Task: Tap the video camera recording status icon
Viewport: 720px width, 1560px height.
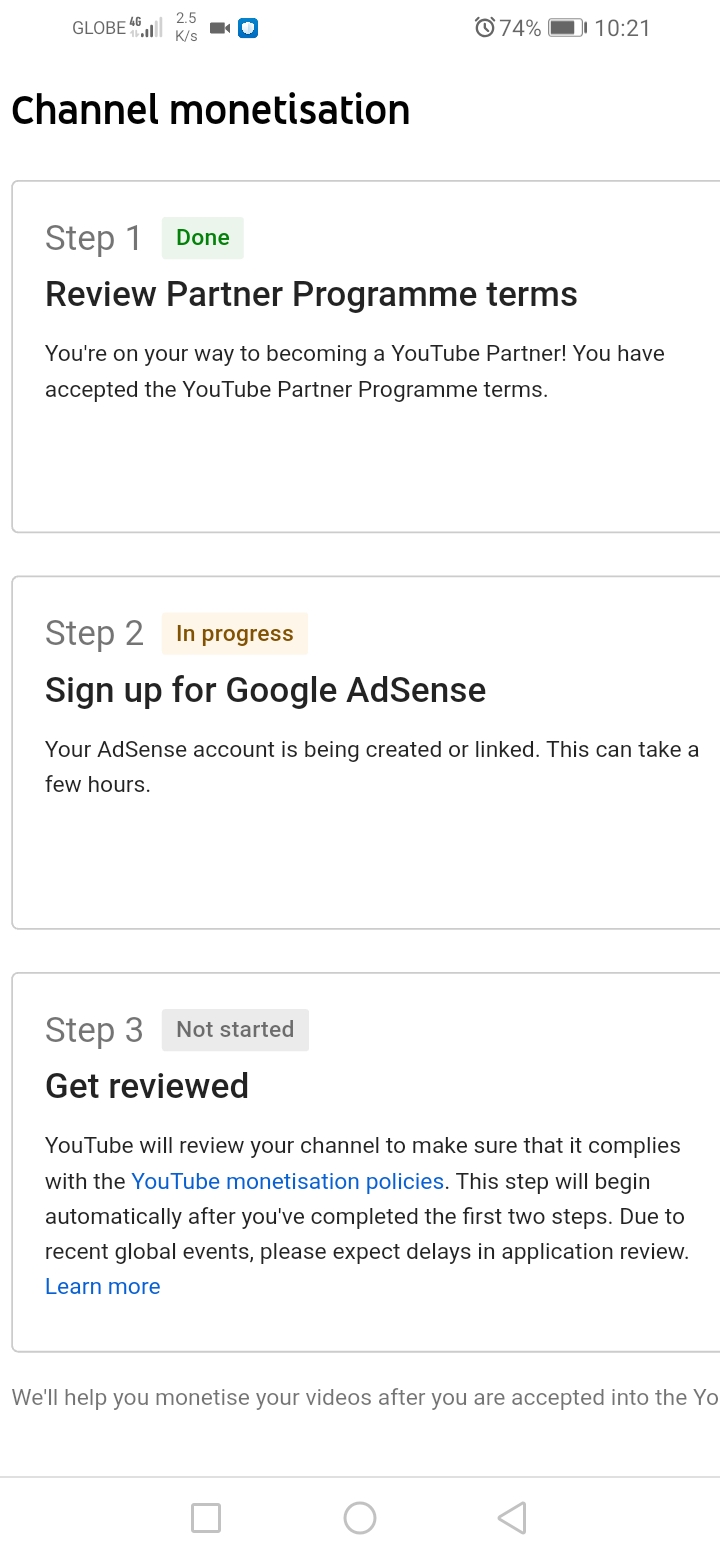Action: point(220,29)
